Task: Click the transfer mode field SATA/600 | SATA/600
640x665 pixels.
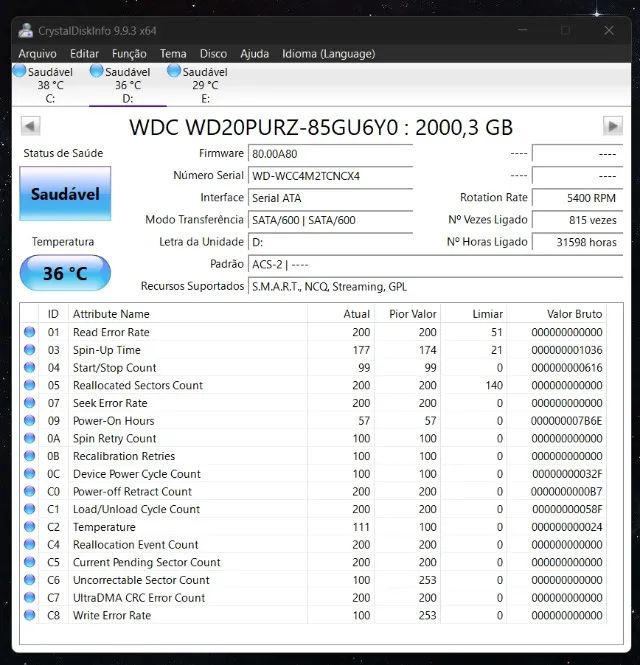Action: [330, 220]
